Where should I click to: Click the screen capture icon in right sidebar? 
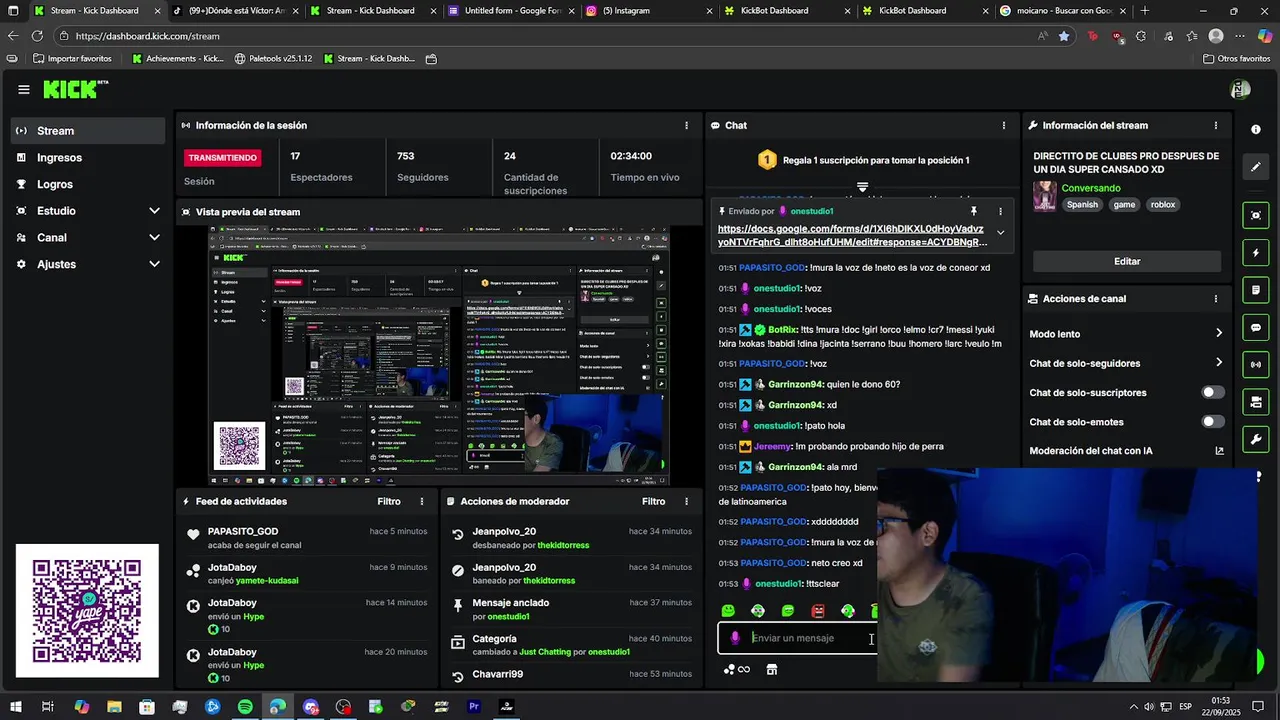[1255, 215]
